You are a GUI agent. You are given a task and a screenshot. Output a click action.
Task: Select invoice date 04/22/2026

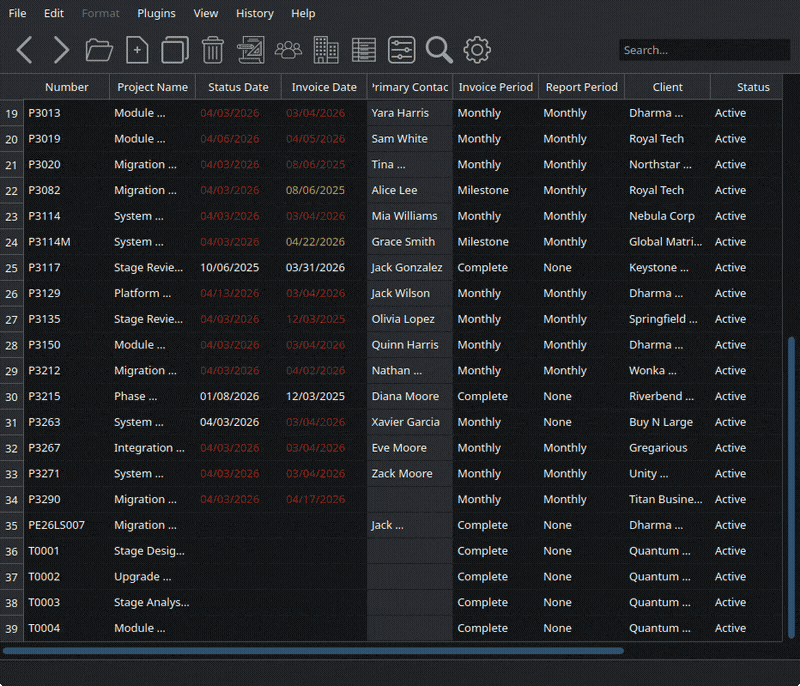[x=324, y=242]
